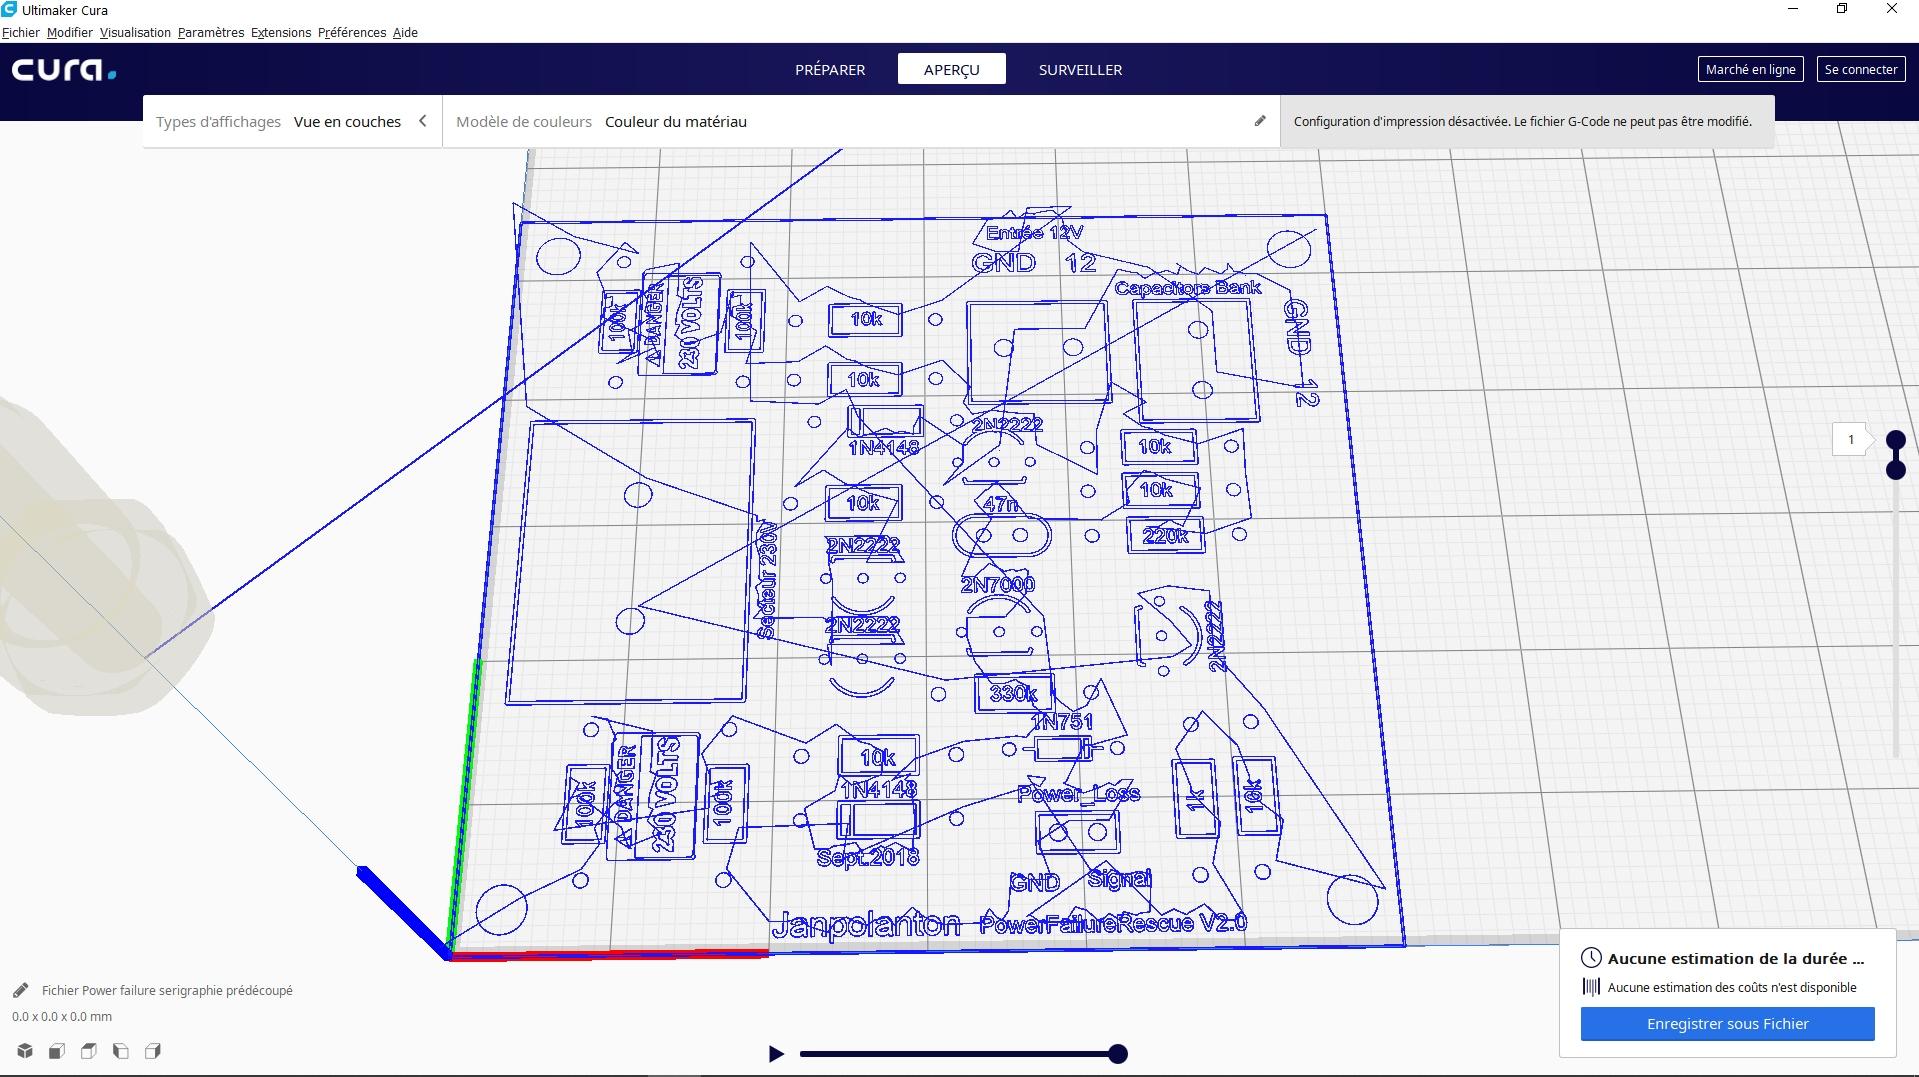Click the file name Power failure serigraphie prédécoupé
The width and height of the screenshot is (1919, 1077).
(167, 990)
